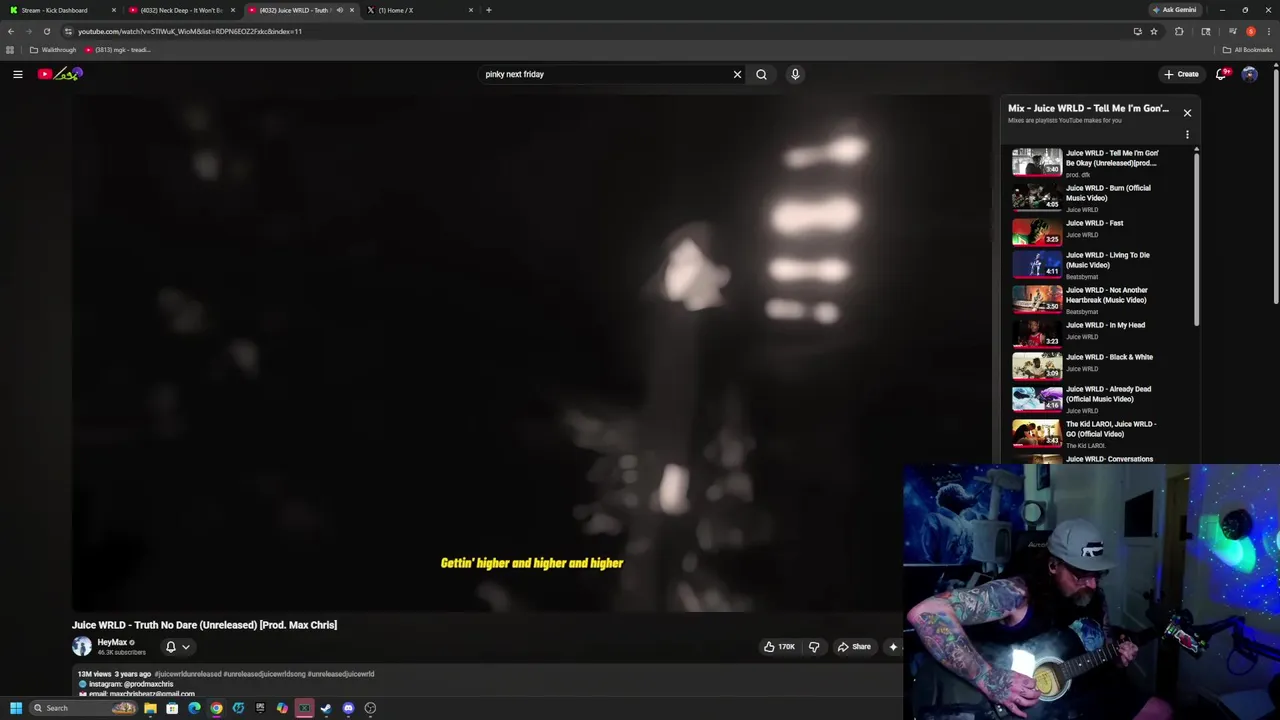The height and width of the screenshot is (720, 1280).
Task: Click Ask Gemini in Chrome
Action: click(x=1174, y=10)
